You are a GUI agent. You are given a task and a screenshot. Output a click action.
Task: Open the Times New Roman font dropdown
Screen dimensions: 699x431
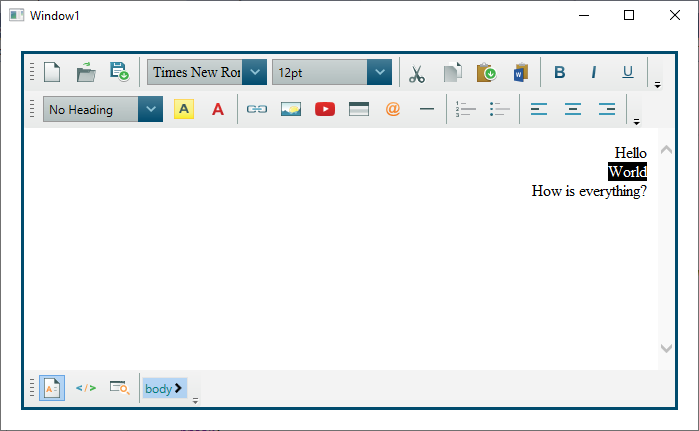click(x=255, y=72)
